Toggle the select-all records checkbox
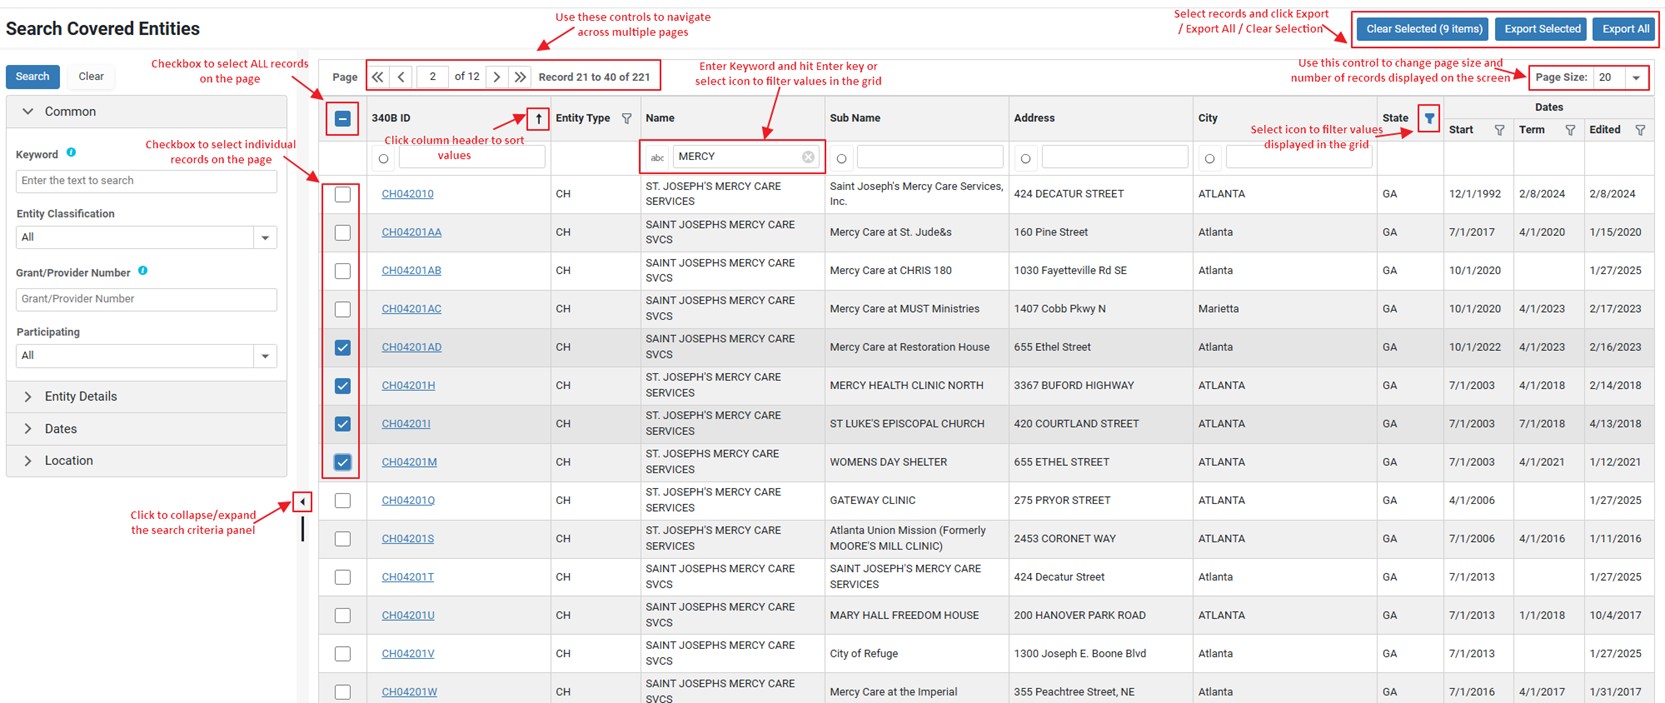 (342, 119)
